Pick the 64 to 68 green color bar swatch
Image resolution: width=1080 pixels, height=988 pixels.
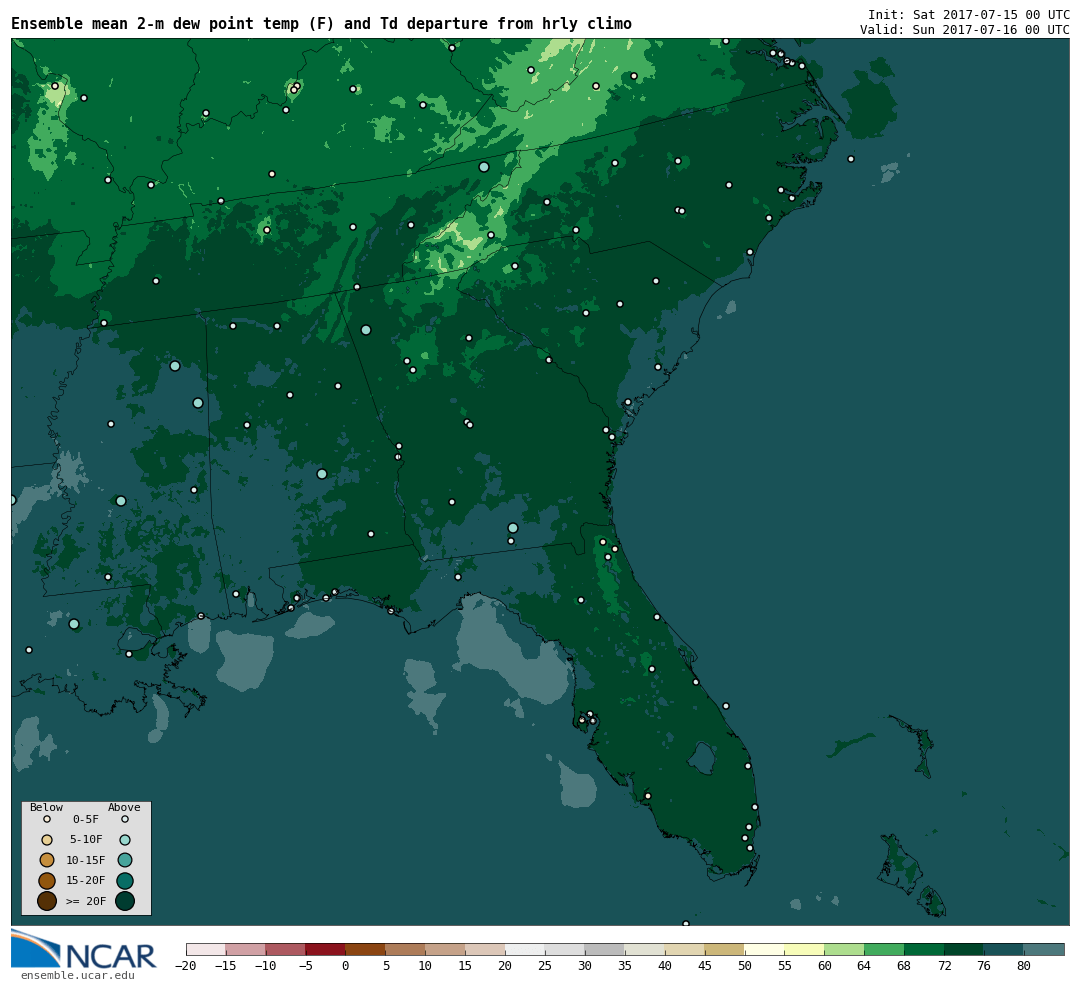pyautogui.click(x=885, y=949)
